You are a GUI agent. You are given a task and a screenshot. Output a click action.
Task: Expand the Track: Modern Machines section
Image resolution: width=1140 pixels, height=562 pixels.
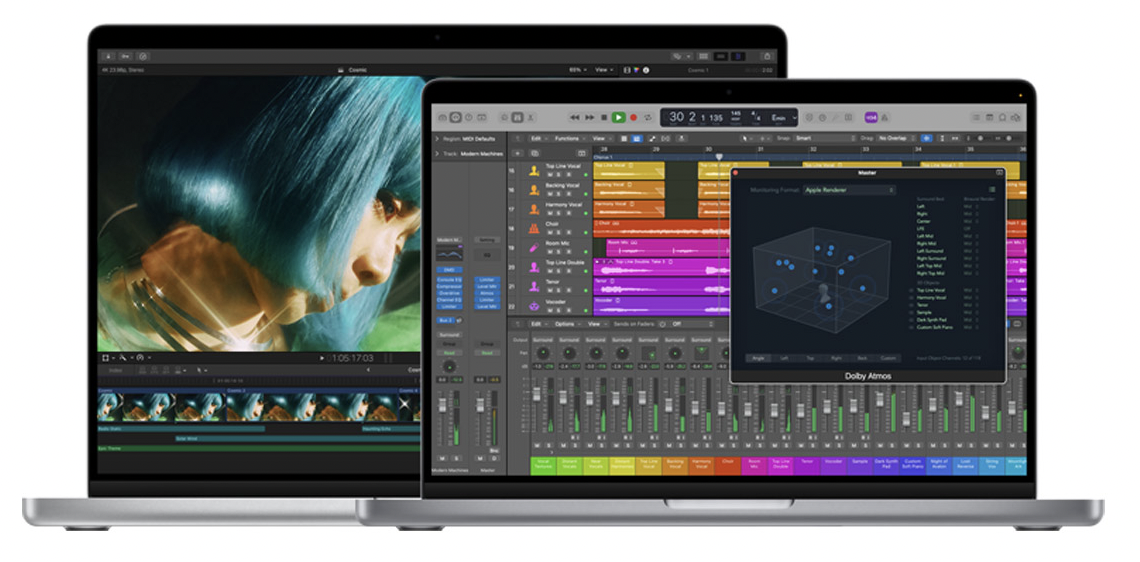click(x=437, y=153)
